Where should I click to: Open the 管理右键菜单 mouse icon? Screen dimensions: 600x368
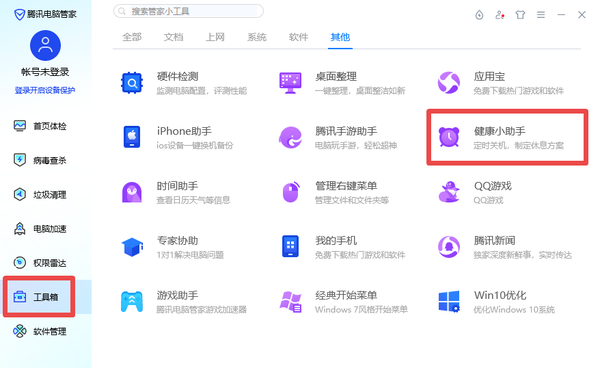pos(291,192)
